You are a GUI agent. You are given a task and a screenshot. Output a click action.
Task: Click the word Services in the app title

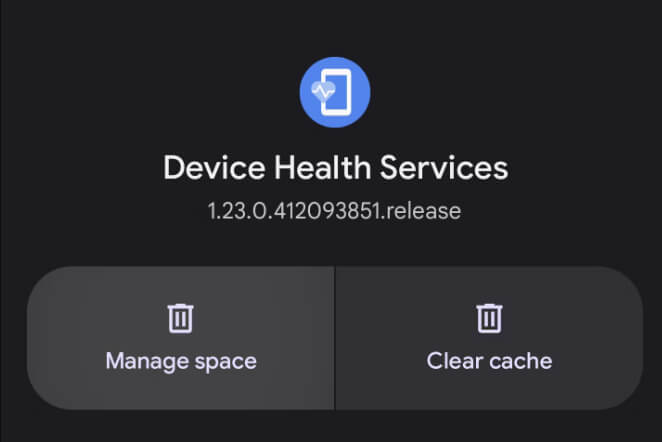coord(444,168)
